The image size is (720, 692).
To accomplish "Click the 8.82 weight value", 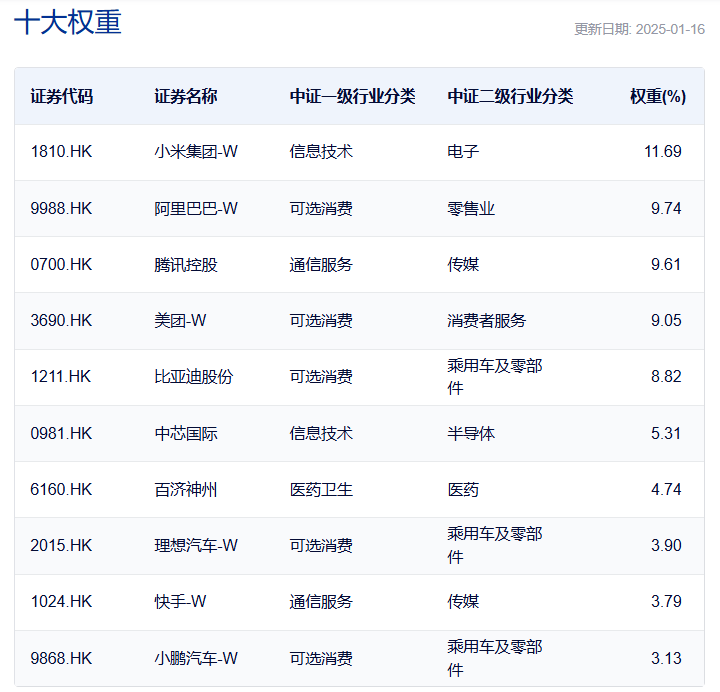I will coord(666,377).
